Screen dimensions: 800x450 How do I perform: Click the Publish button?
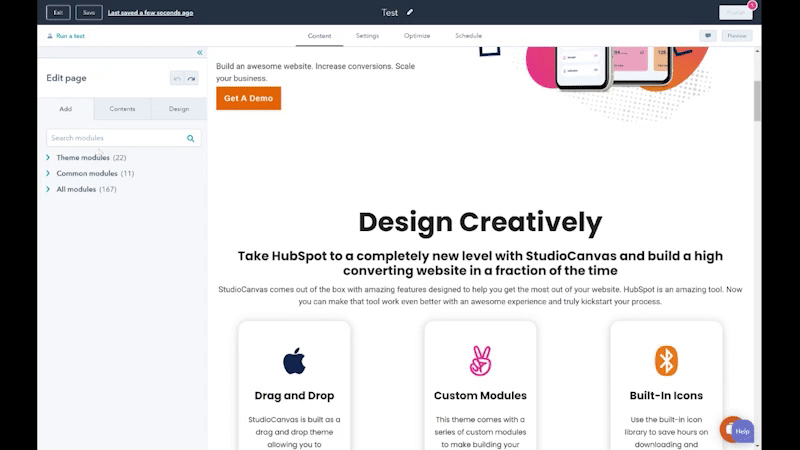click(x=736, y=12)
